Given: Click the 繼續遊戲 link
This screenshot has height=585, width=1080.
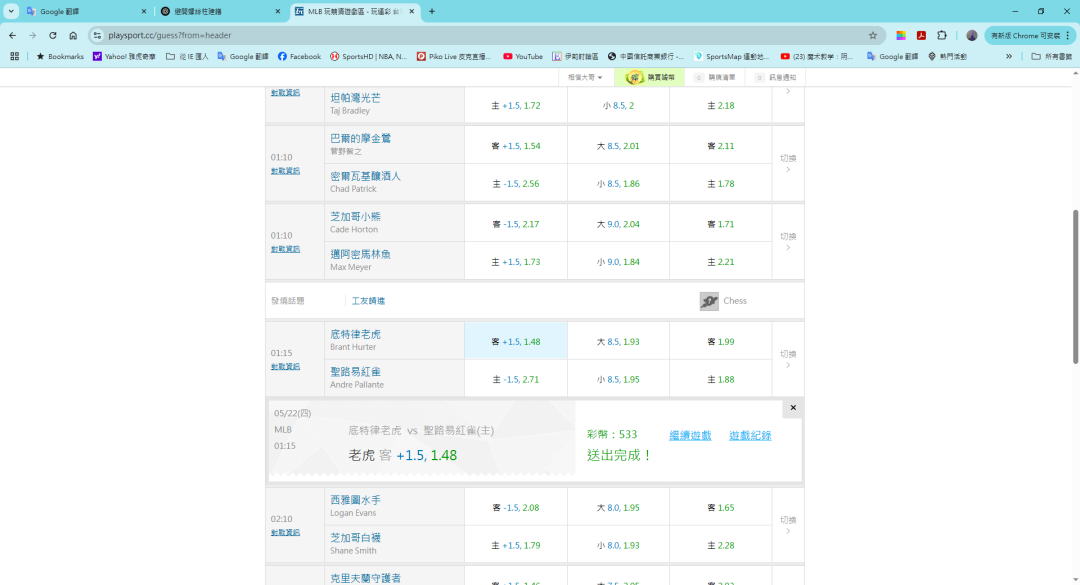Looking at the screenshot, I should (690, 435).
